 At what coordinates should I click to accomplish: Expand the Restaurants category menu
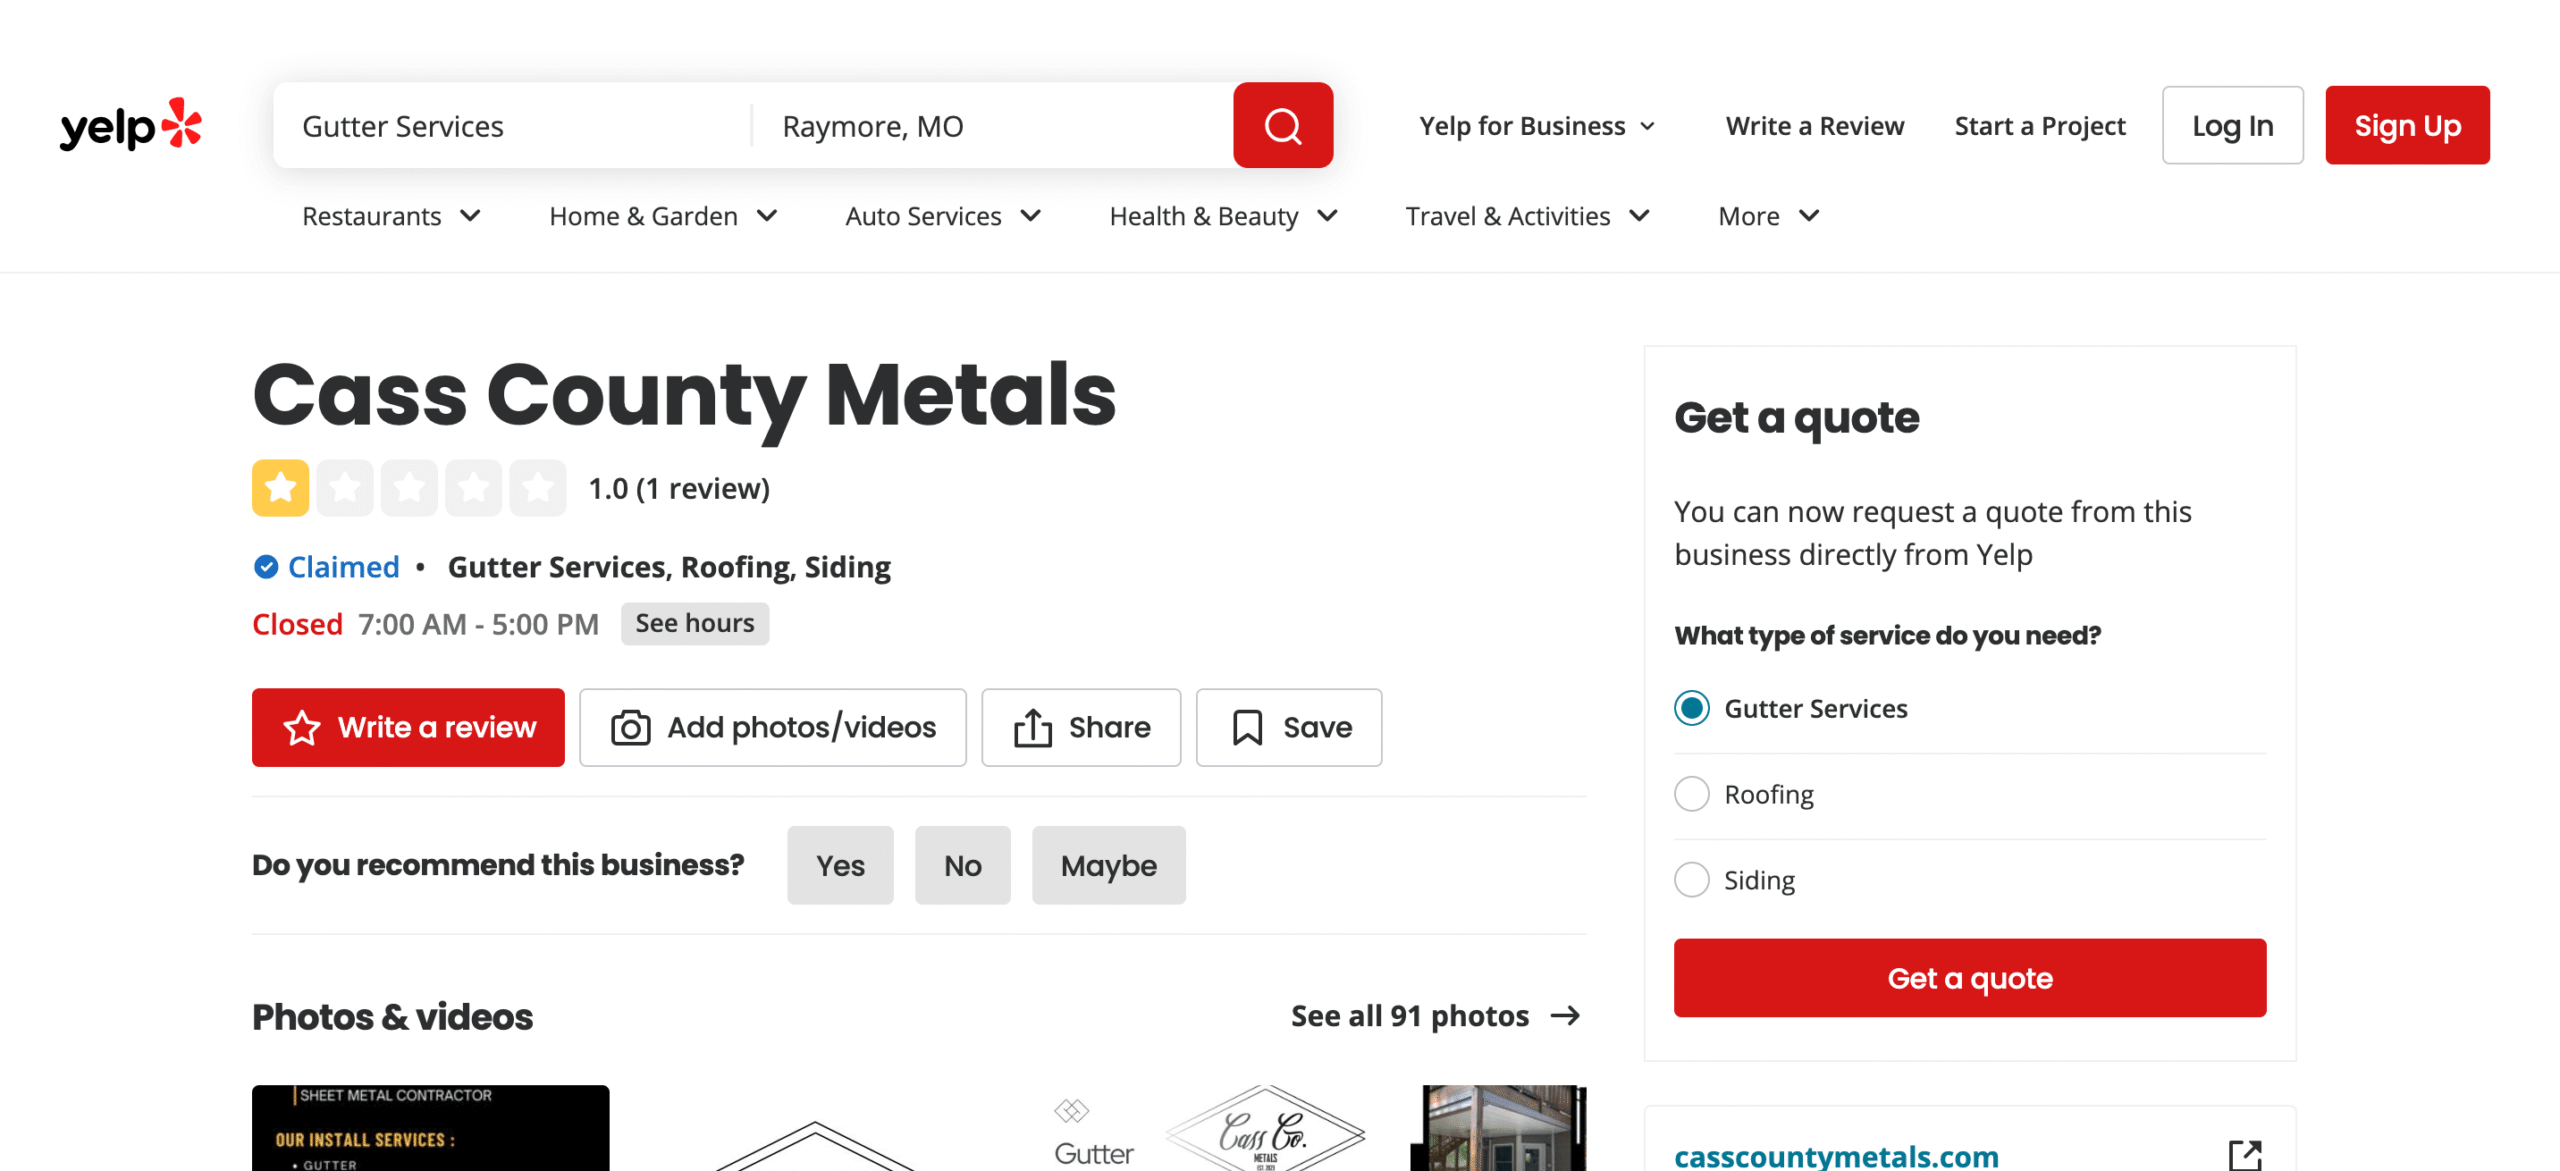(391, 216)
